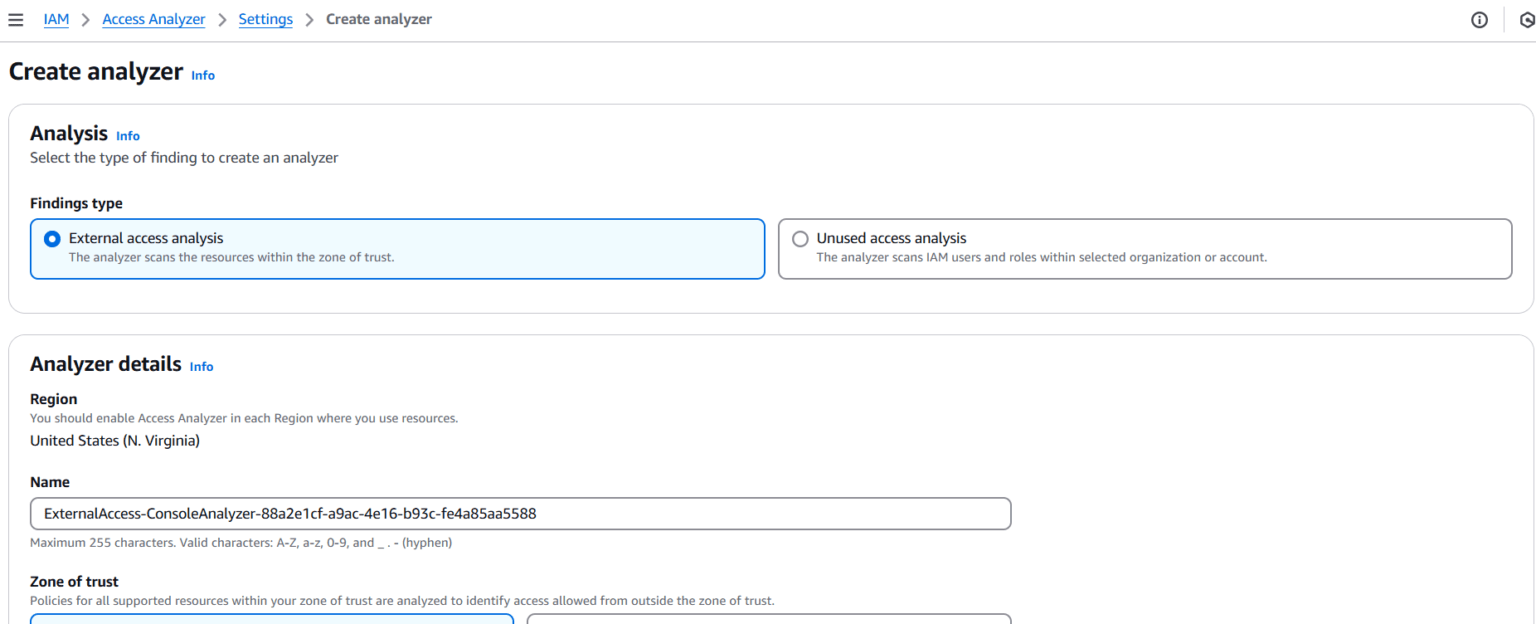This screenshot has height=624, width=1536.
Task: Click the External access analysis selection card
Action: 397,247
